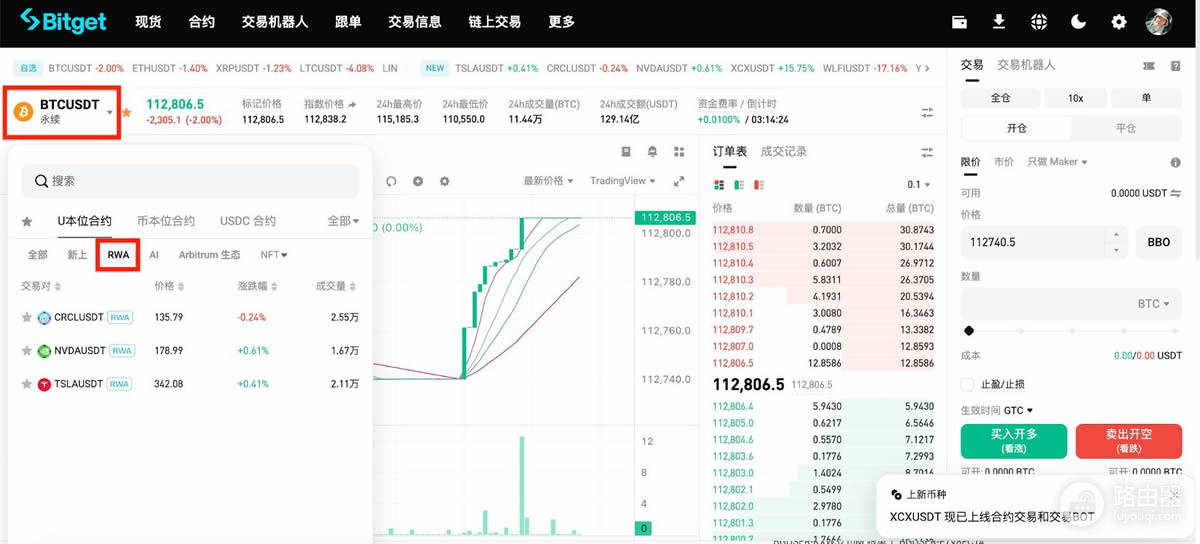Viewport: 1200px width, 544px height.
Task: Switch to 平仓 mode
Action: (1126, 128)
